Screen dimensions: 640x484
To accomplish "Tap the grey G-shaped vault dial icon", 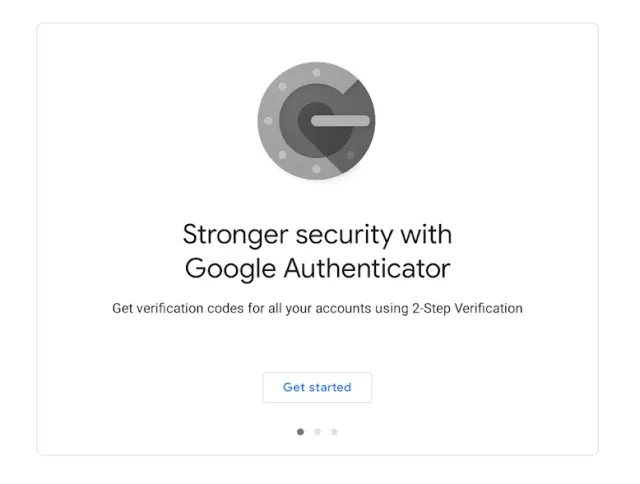I will point(316,122).
